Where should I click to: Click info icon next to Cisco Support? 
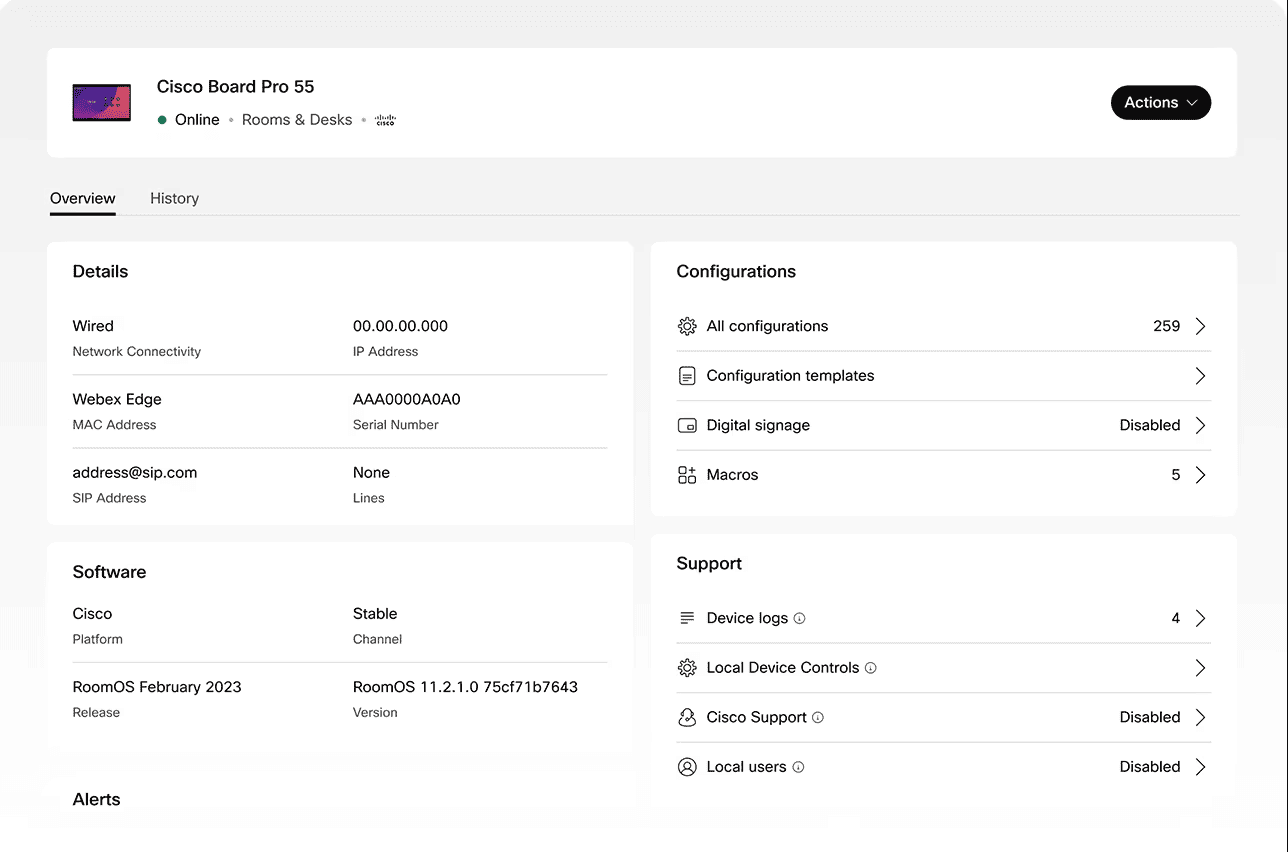(818, 717)
